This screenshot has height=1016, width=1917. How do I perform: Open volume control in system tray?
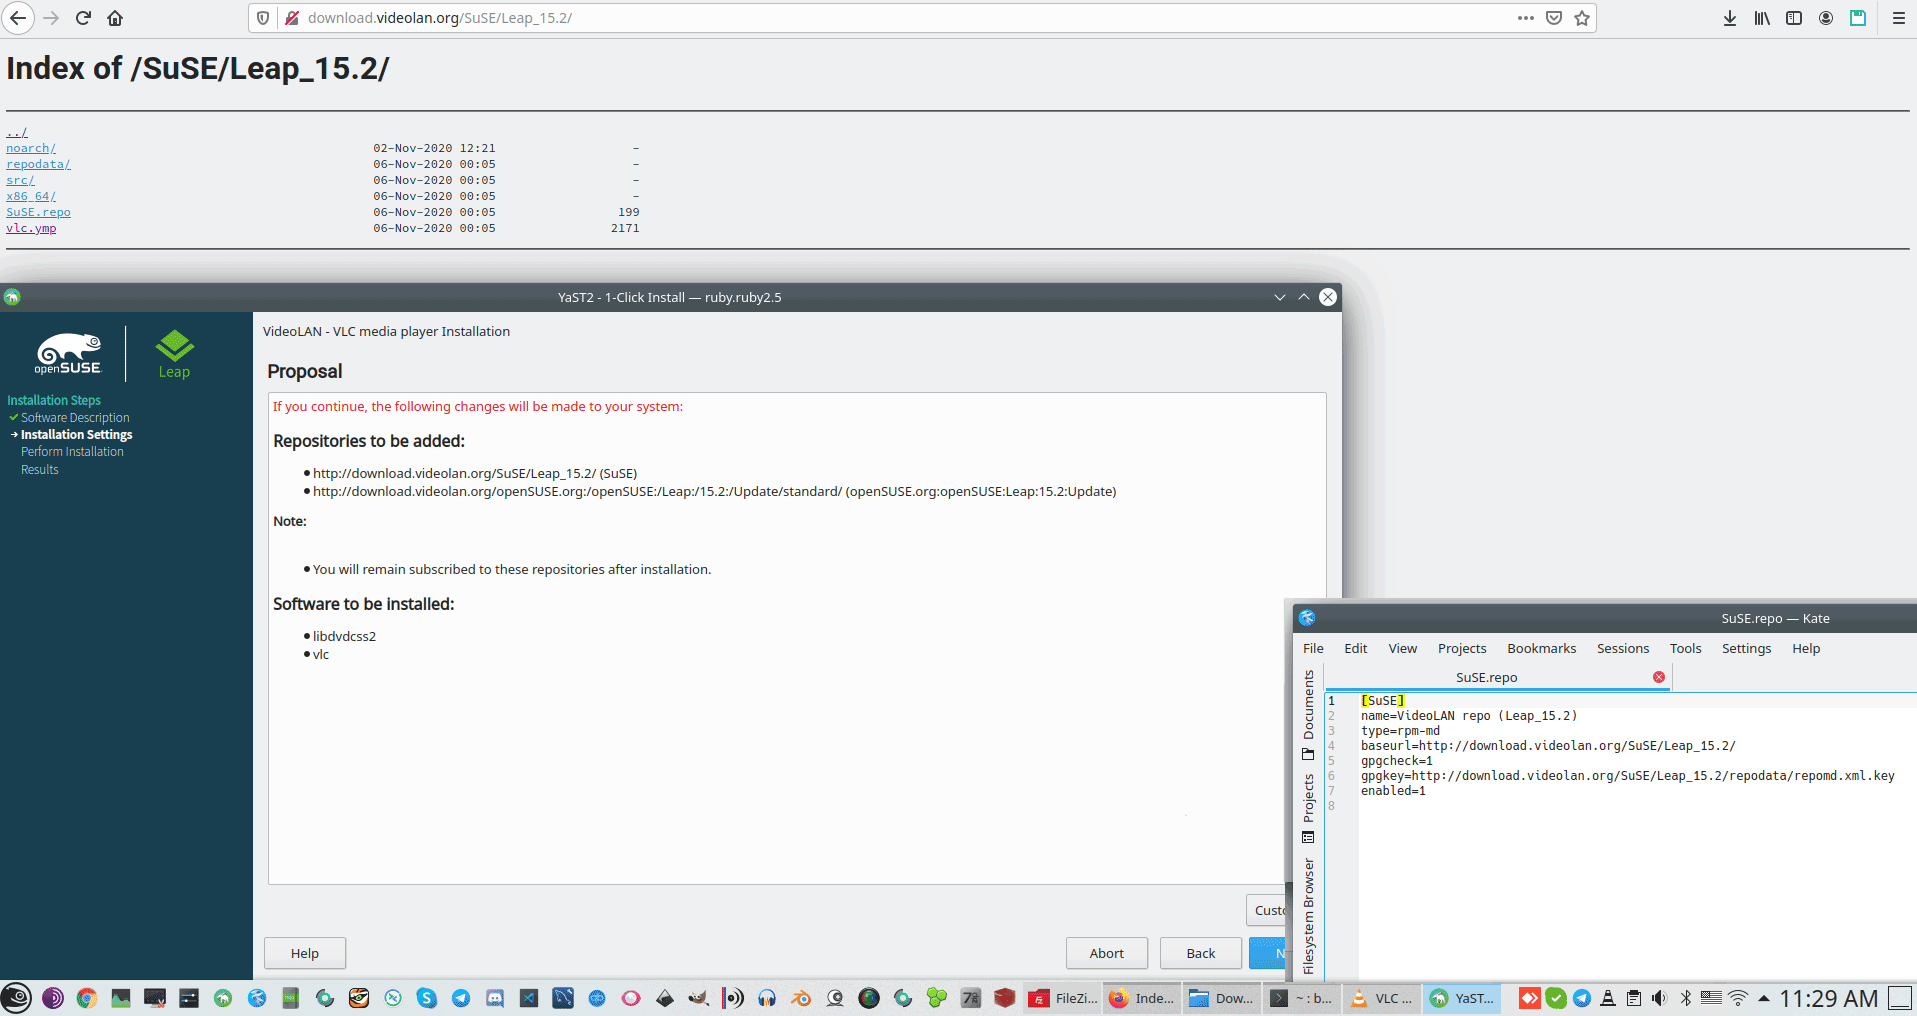[1660, 998]
